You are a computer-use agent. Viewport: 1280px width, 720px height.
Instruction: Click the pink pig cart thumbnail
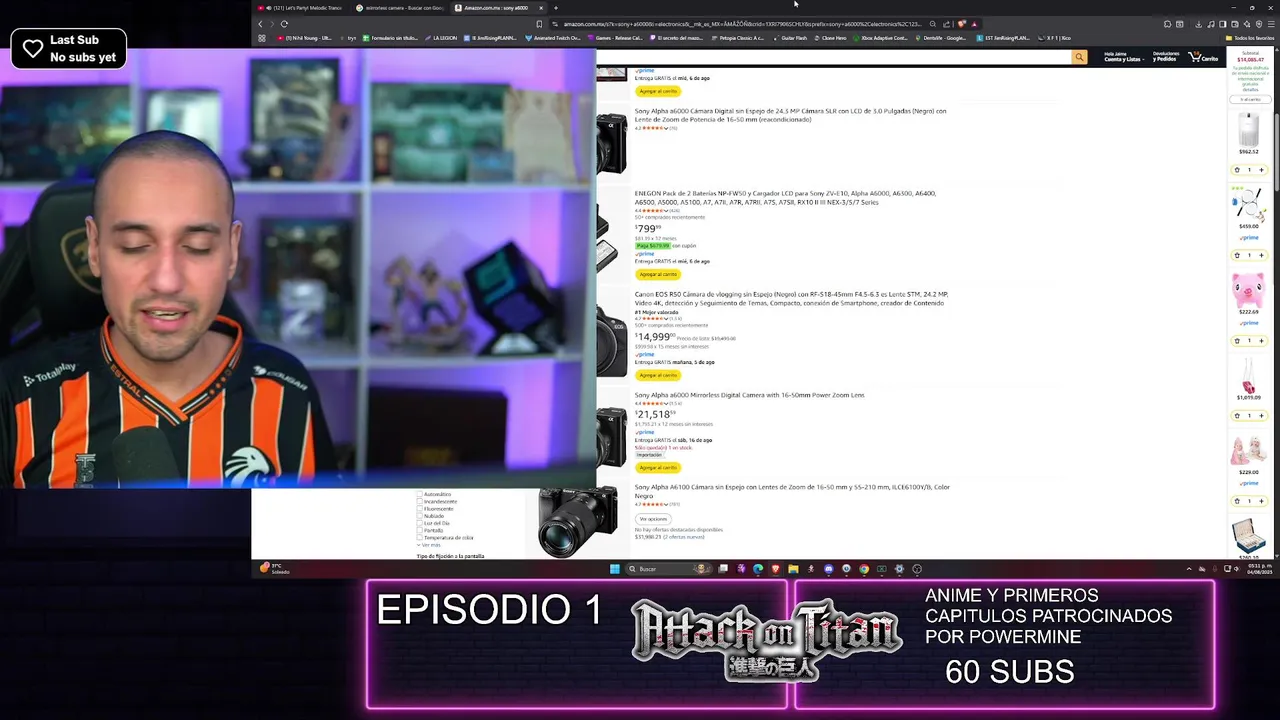(x=1248, y=291)
